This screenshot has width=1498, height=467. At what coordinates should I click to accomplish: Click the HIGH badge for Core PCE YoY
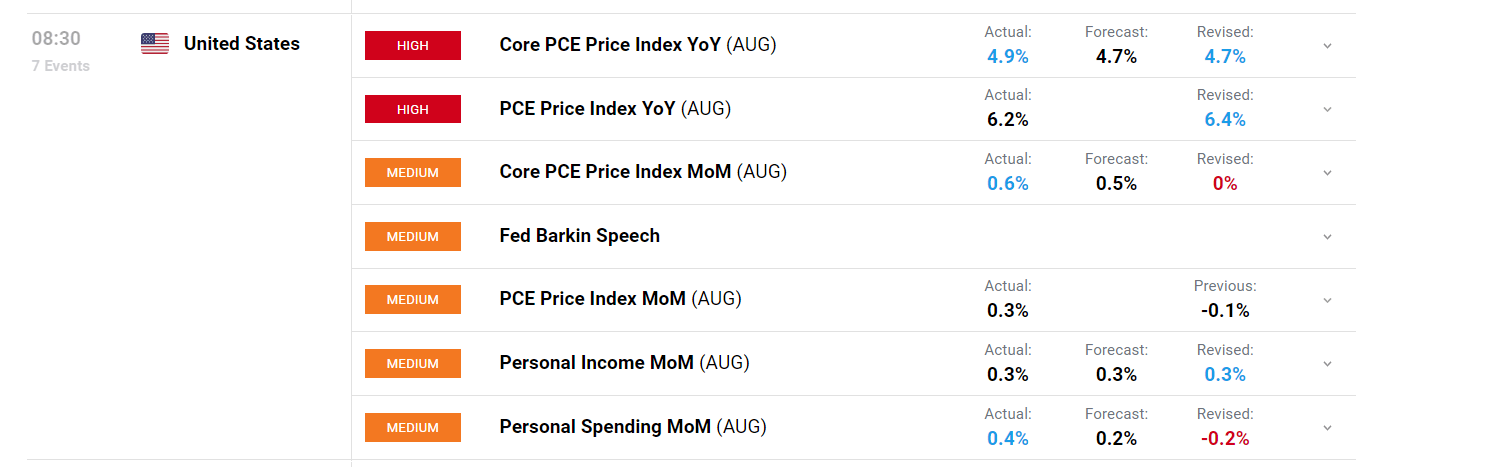pyautogui.click(x=413, y=45)
